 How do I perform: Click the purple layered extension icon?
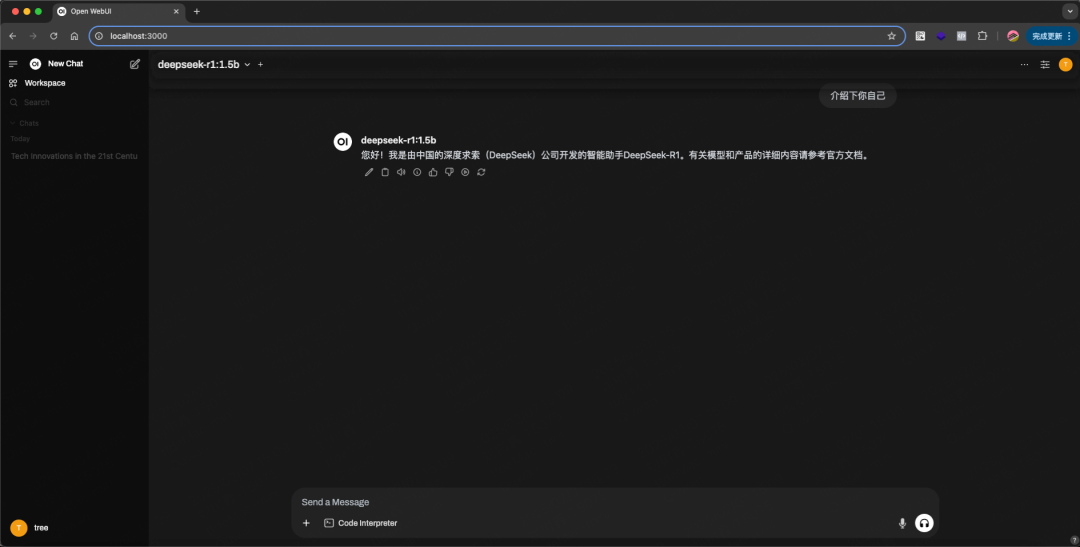941,36
